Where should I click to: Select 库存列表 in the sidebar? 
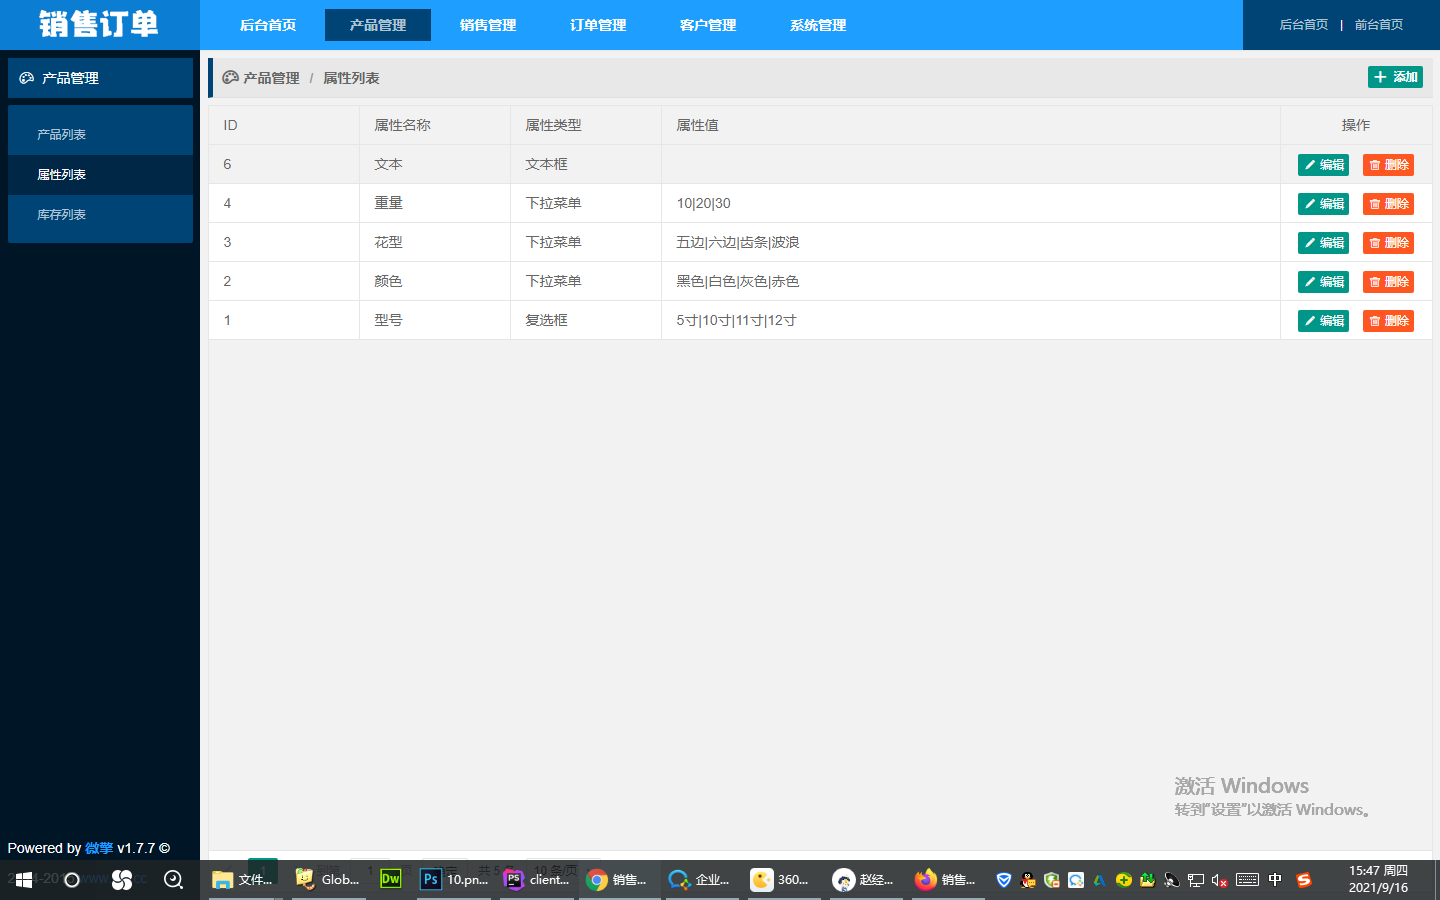point(62,215)
